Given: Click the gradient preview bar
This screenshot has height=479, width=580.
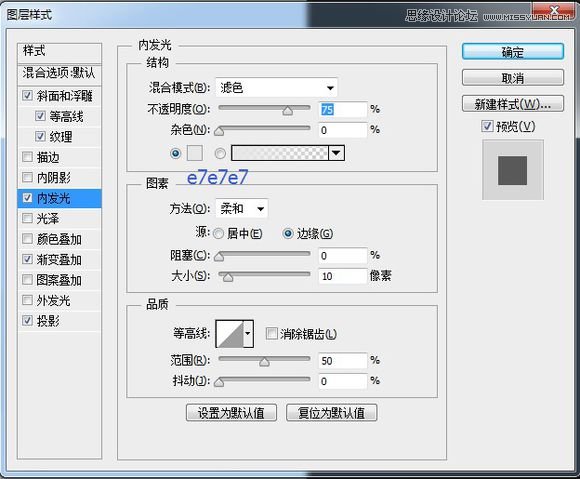Looking at the screenshot, I should click(280, 153).
